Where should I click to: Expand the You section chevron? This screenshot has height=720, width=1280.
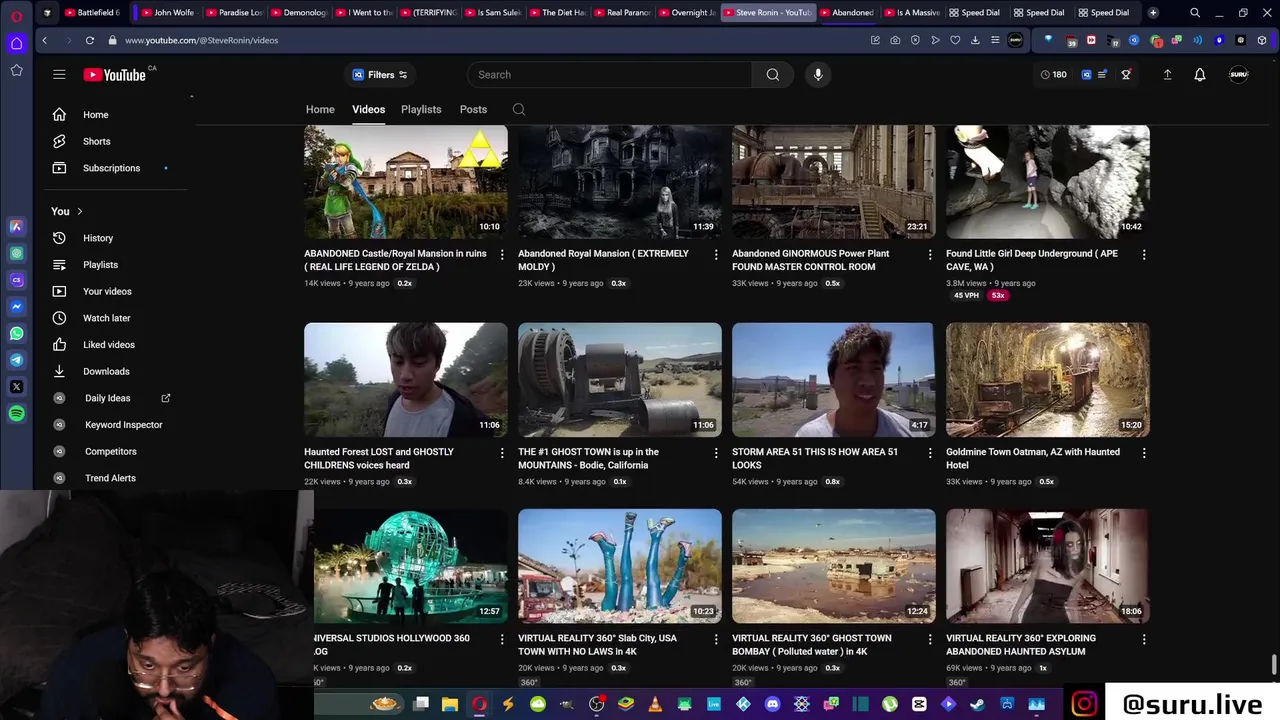point(79,211)
